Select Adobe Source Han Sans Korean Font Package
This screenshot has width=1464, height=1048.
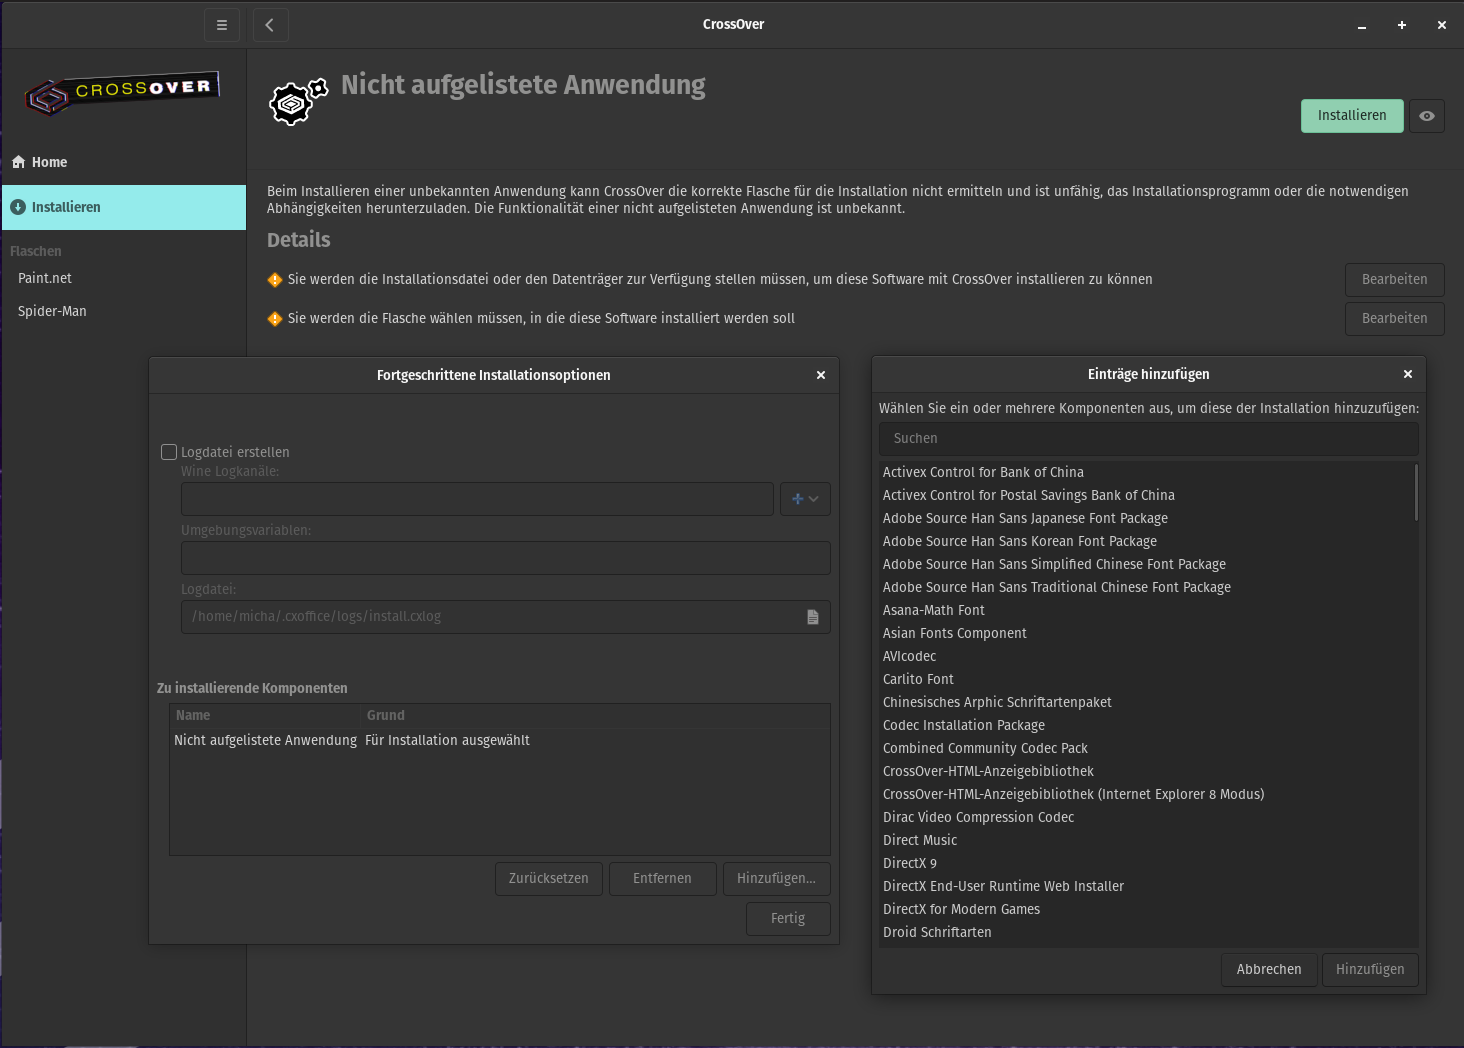click(x=1146, y=542)
